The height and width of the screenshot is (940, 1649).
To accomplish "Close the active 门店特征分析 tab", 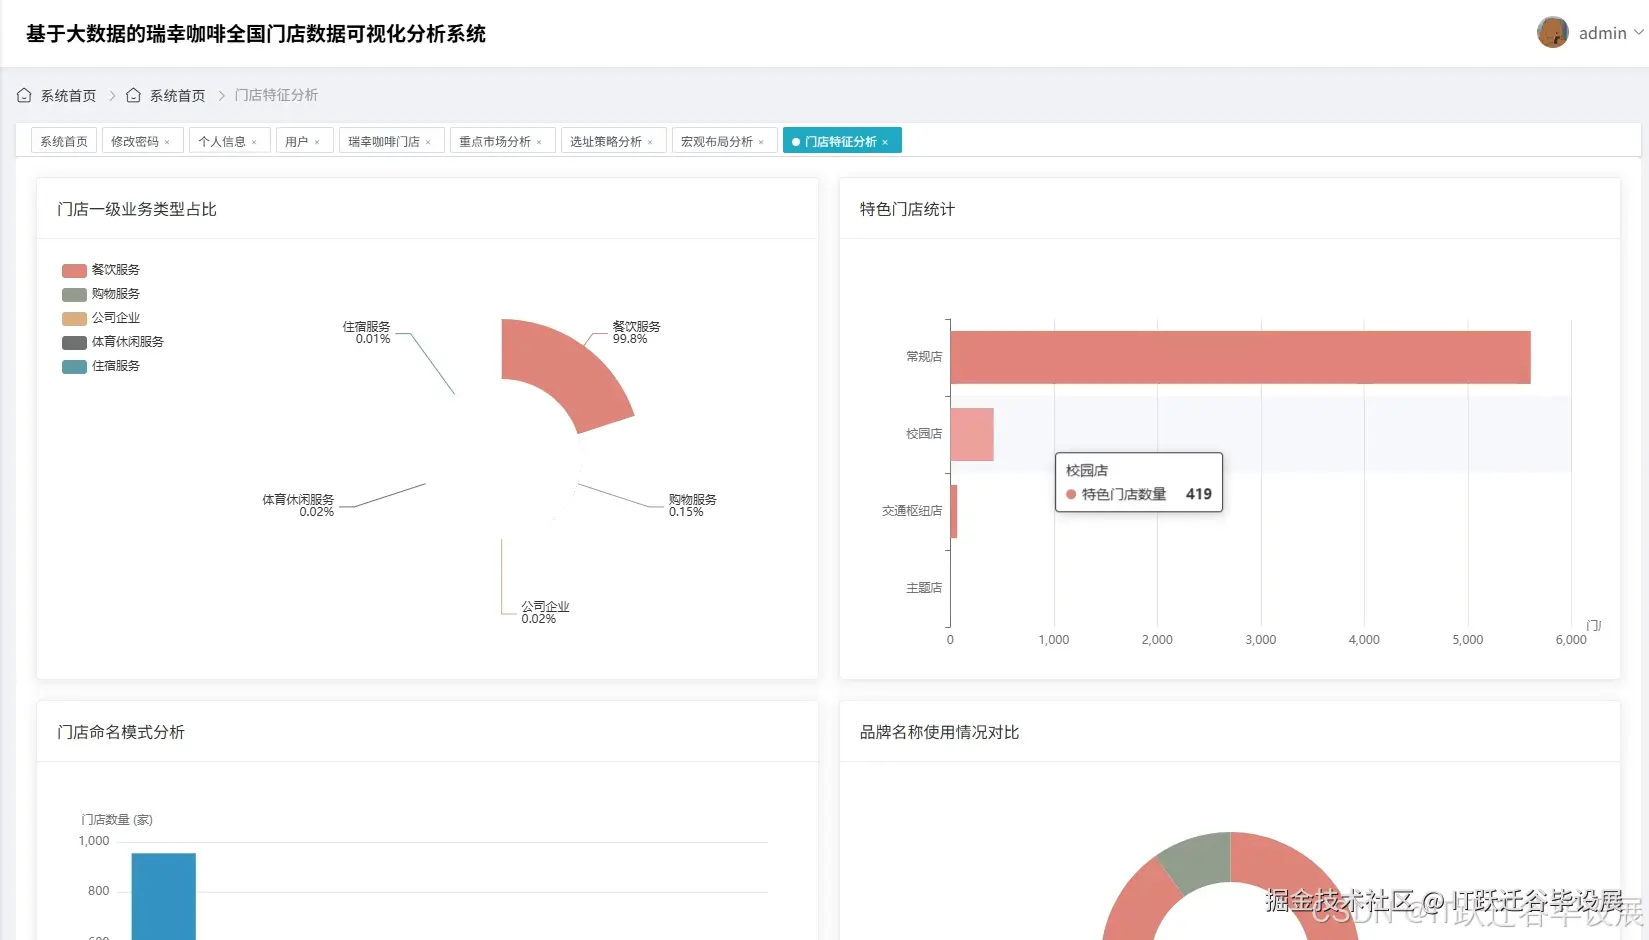I will click(x=885, y=142).
